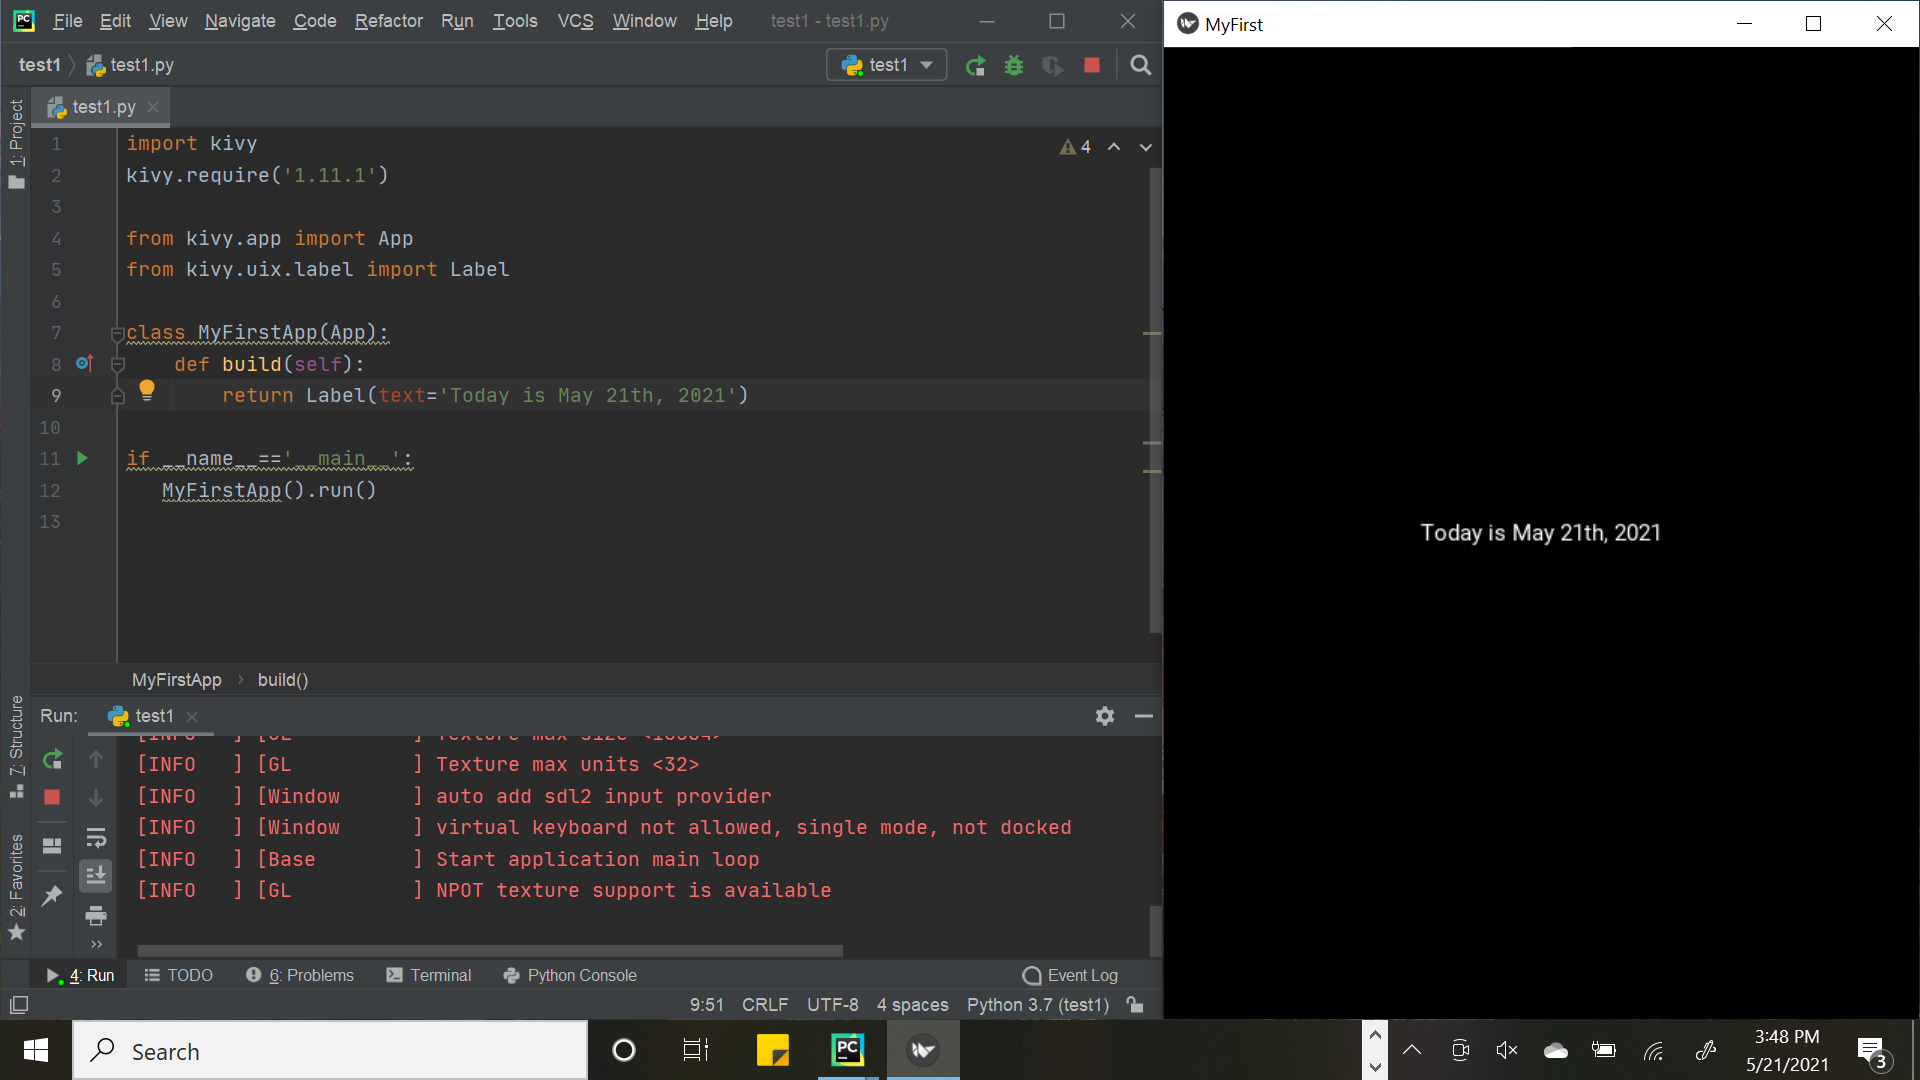
Task: Open Run panel settings gear icon
Action: 1104,716
